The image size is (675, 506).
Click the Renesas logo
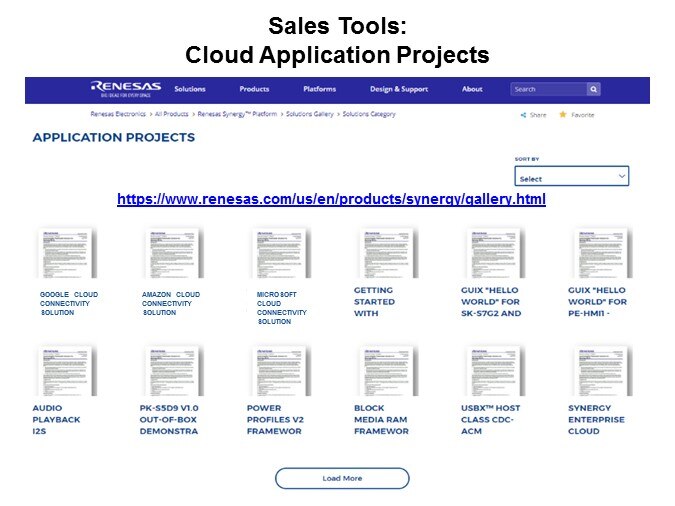click(x=125, y=89)
